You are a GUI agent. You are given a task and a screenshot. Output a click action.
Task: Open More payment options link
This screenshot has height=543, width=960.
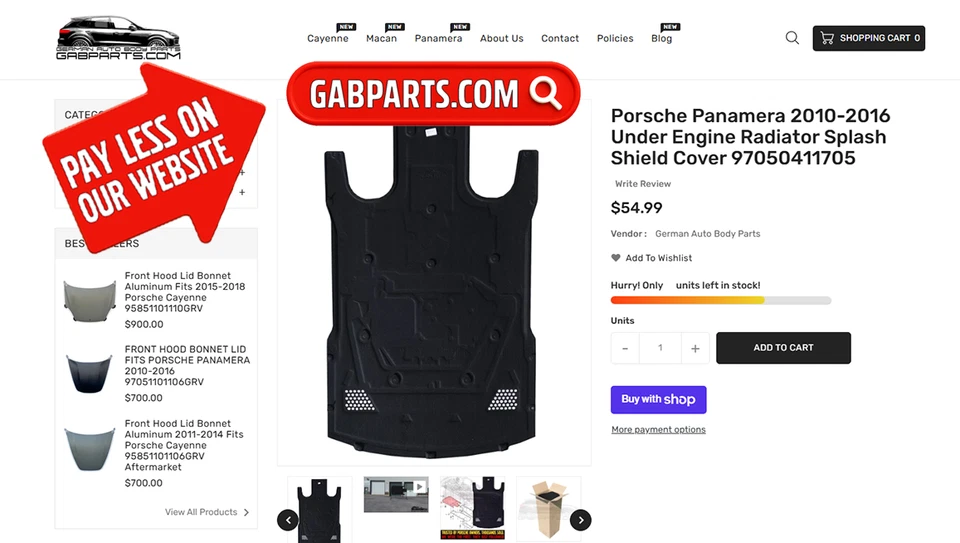(658, 430)
